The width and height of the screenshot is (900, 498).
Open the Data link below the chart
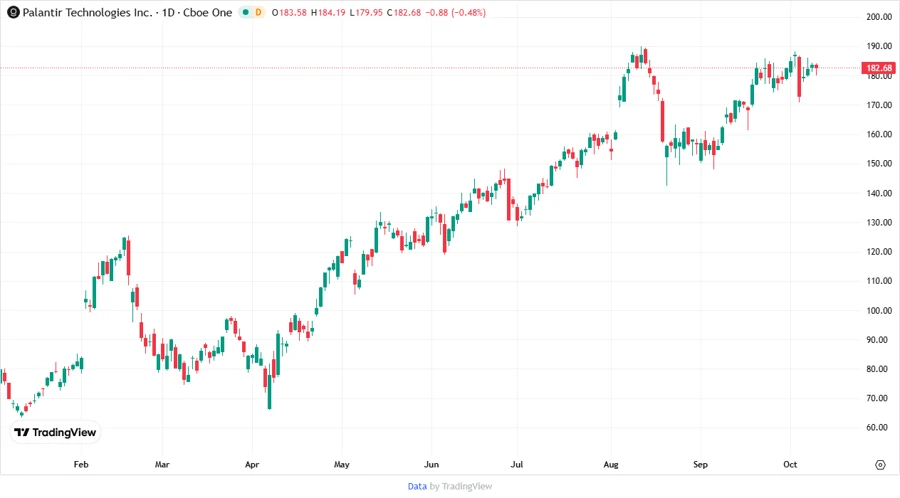coord(417,486)
